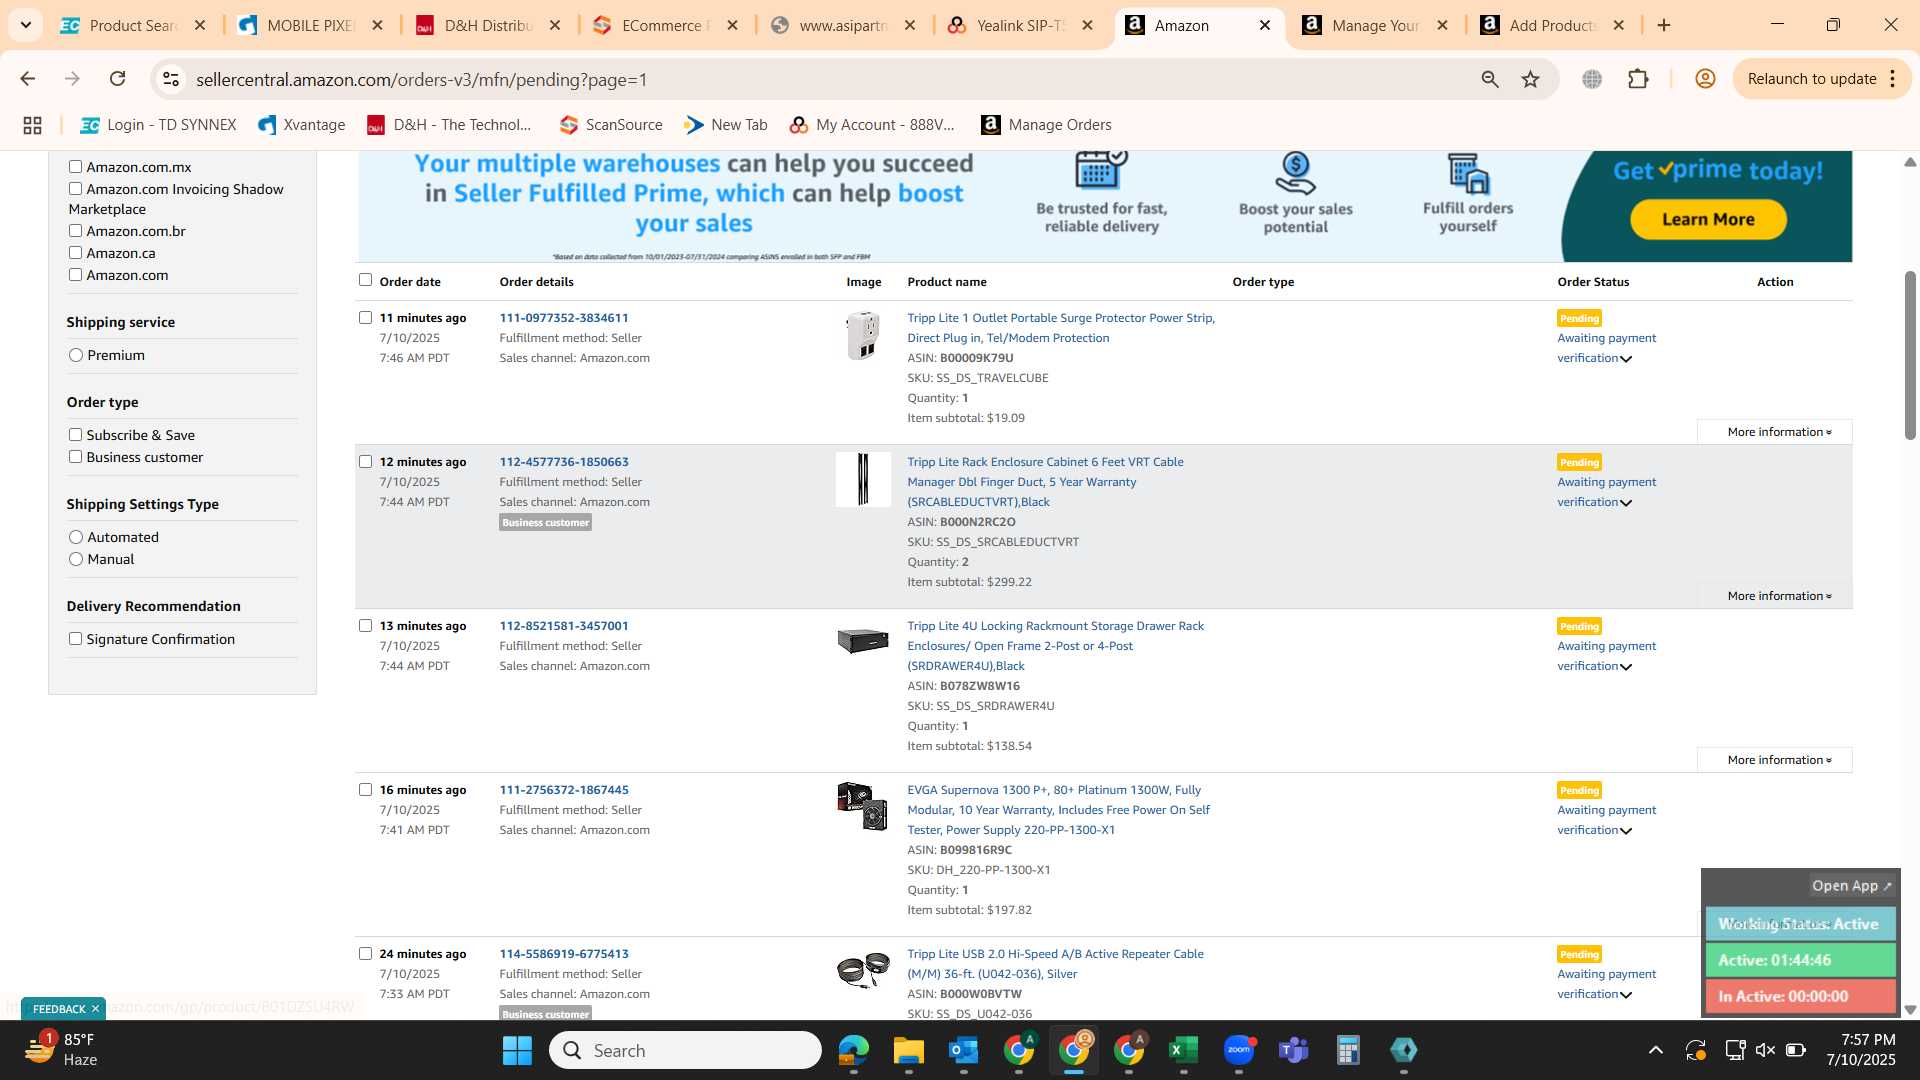Open Calculator from the taskbar
1920x1080 pixels.
click(x=1348, y=1050)
